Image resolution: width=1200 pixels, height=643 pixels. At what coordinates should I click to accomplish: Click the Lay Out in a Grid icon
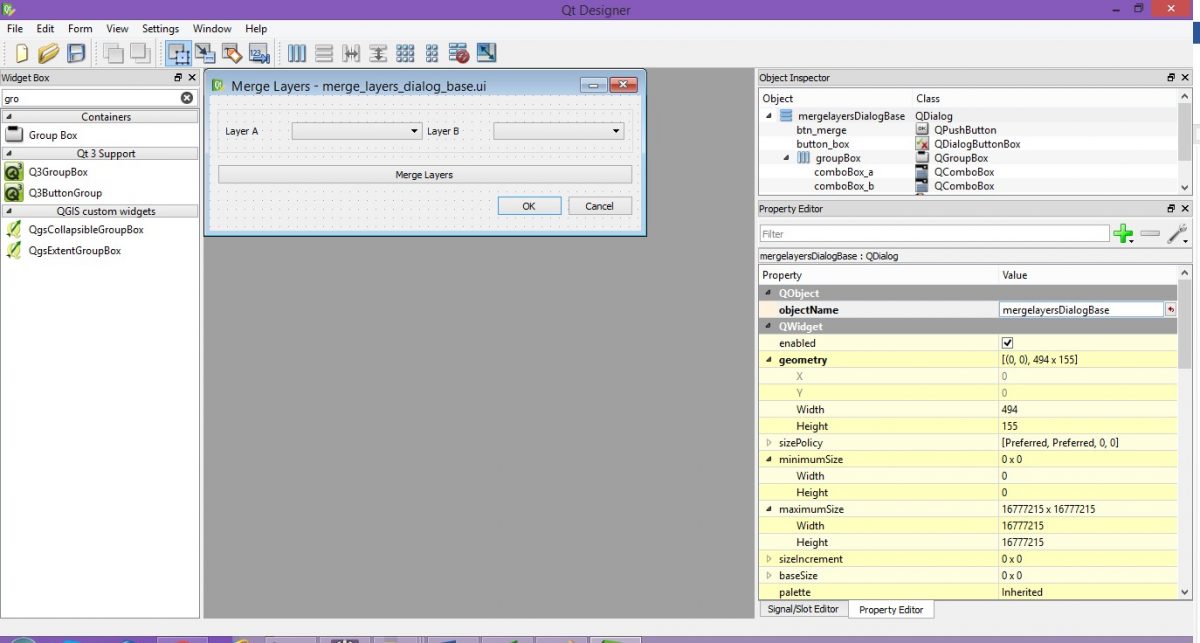(405, 53)
